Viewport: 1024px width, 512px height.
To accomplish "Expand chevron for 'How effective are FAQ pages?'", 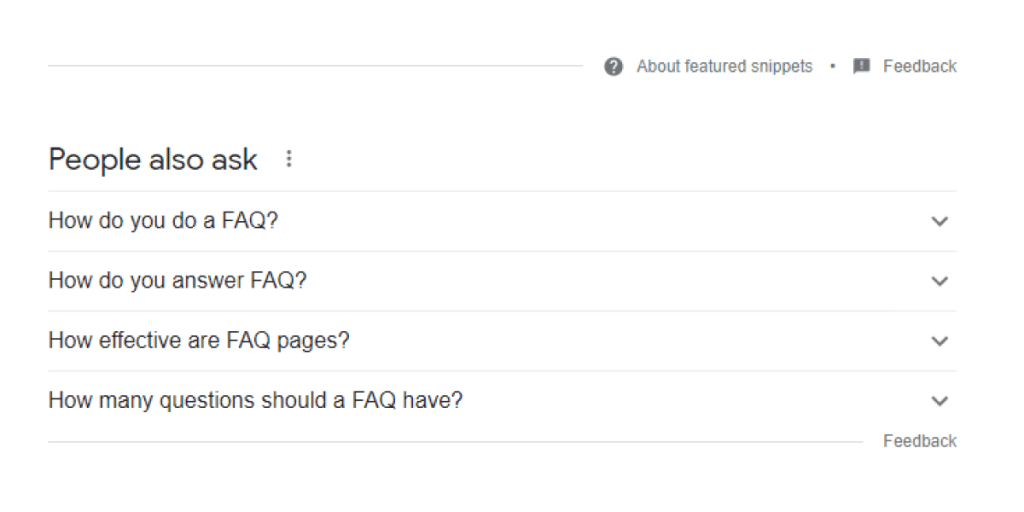I will point(939,341).
